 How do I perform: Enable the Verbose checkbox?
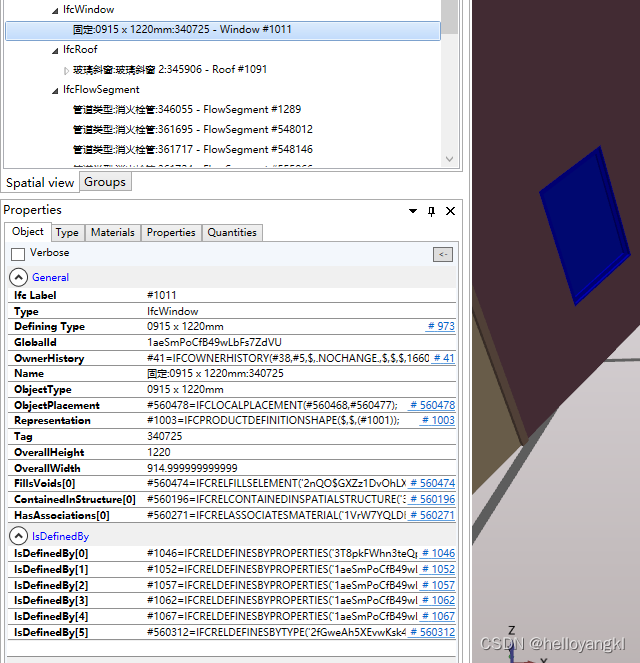click(x=18, y=254)
